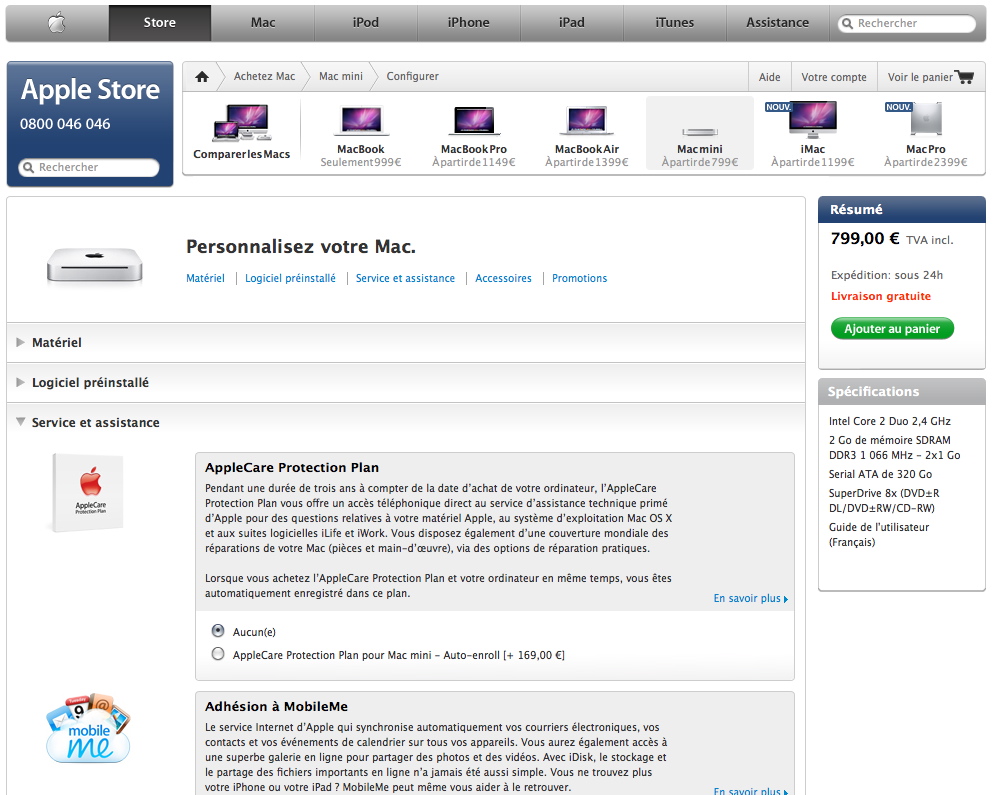The width and height of the screenshot is (998, 795).
Task: Open the Store tab
Action: coord(160,23)
